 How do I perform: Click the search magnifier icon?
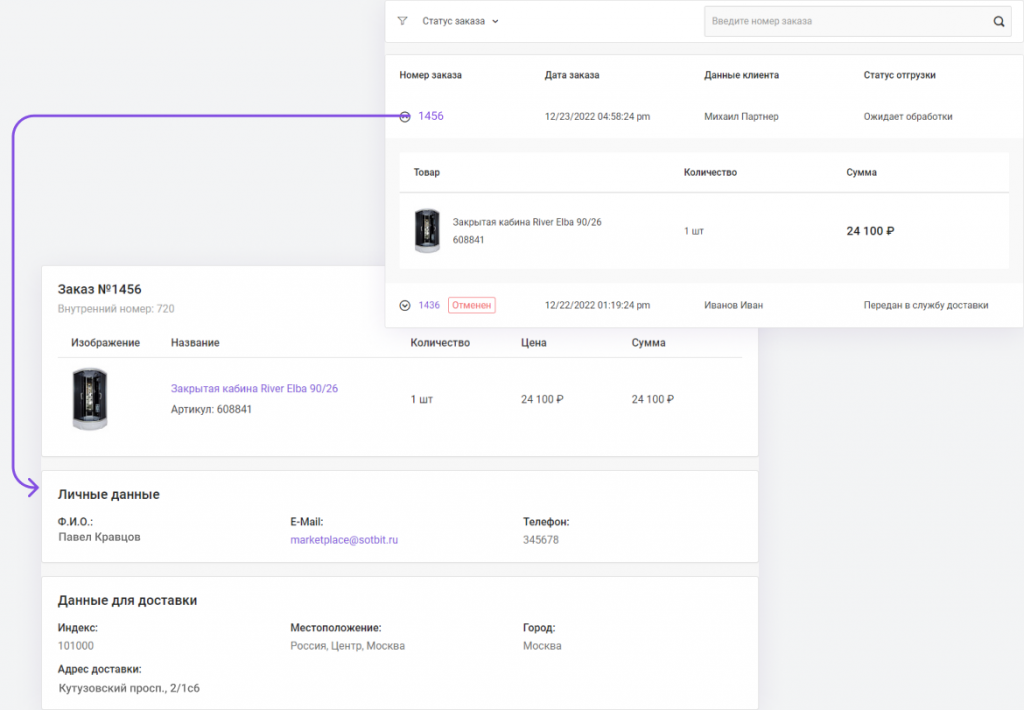click(x=999, y=22)
